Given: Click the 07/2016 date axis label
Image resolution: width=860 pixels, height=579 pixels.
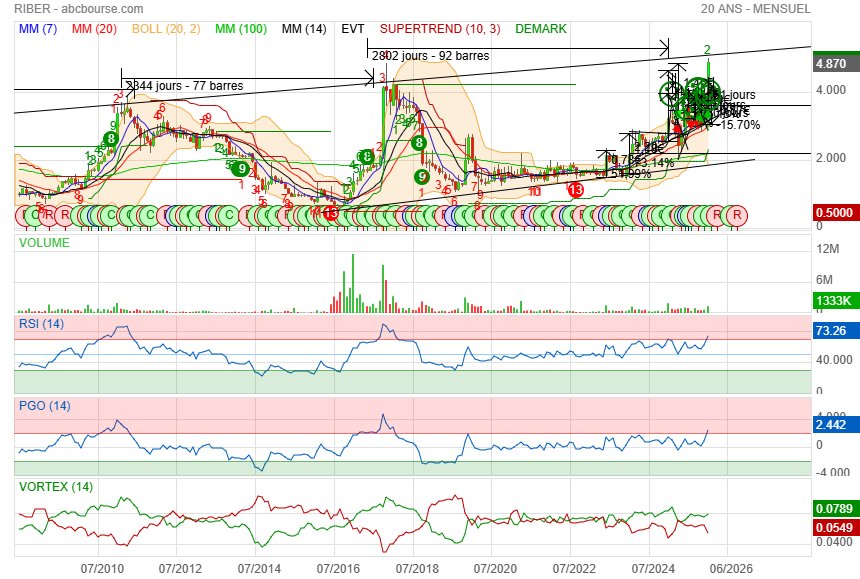Looking at the screenshot, I should [x=338, y=569].
